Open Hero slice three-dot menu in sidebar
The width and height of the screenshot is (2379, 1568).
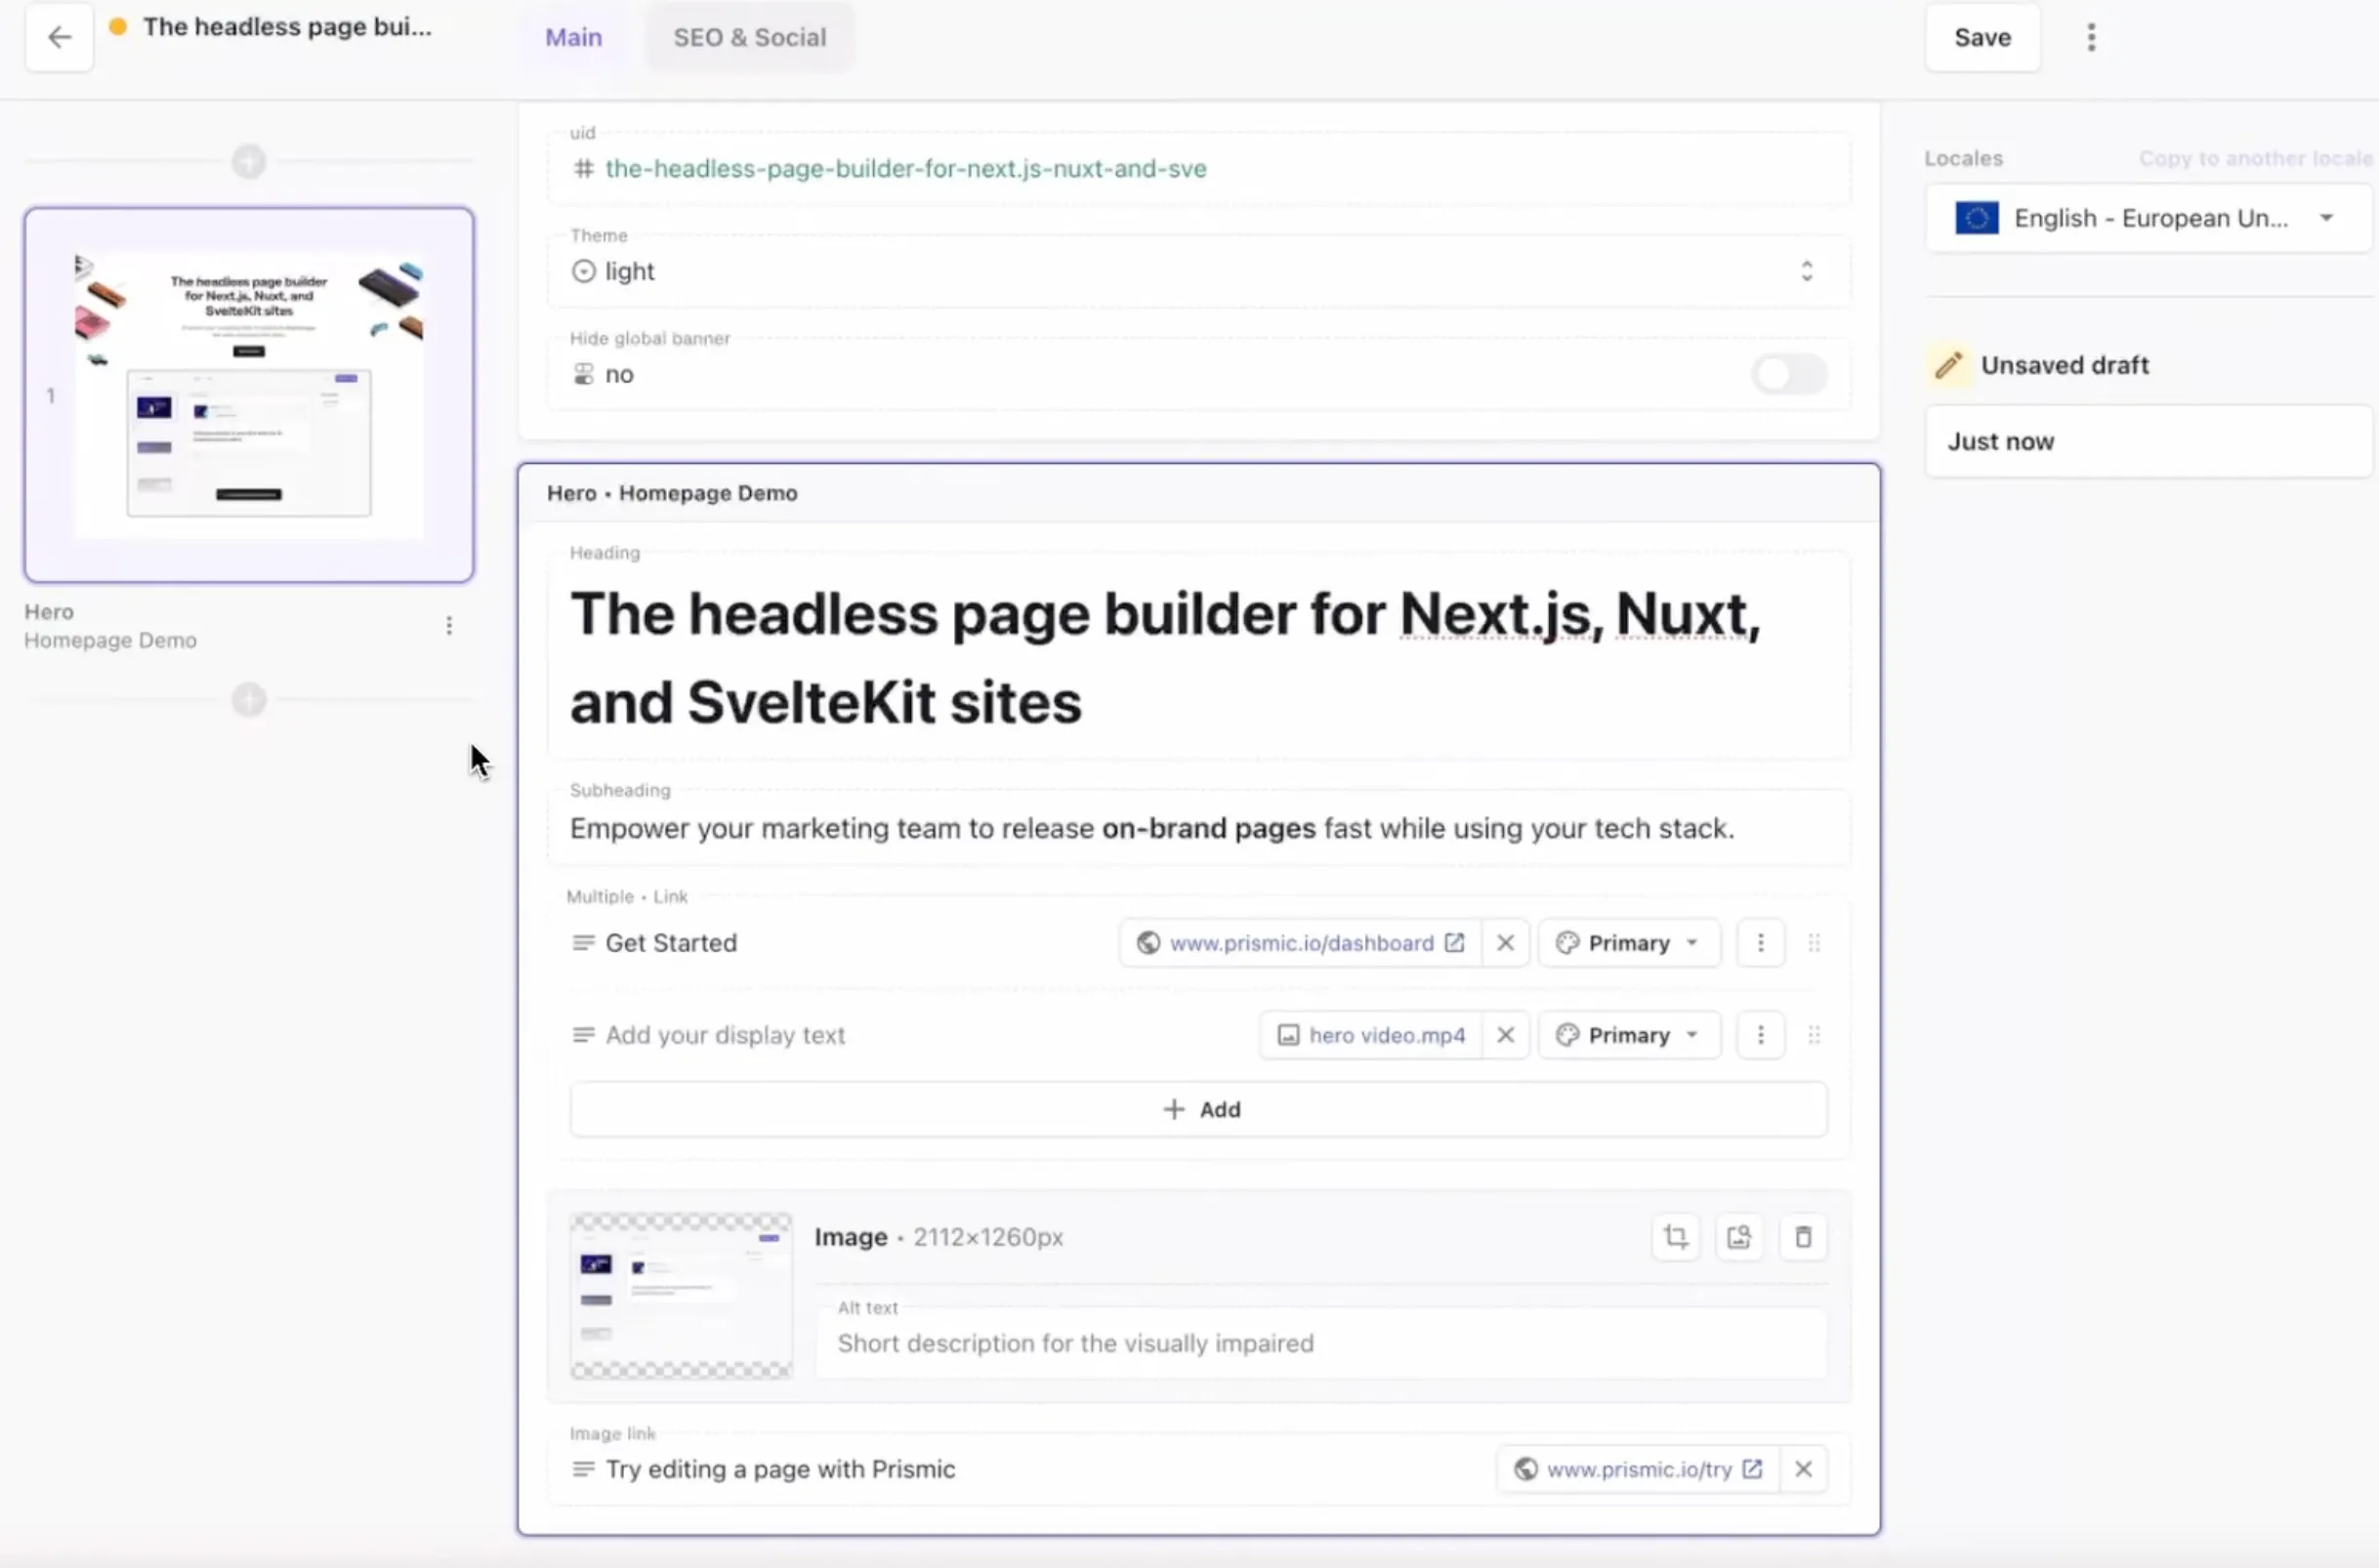449,626
